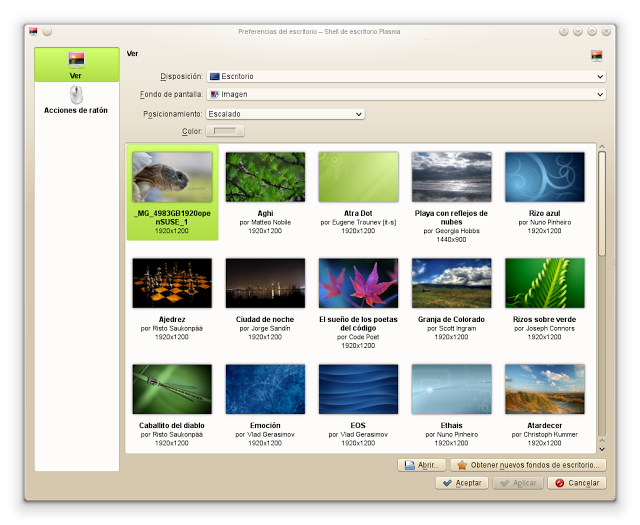Viewport: 640px width, 525px height.
Task: Select the Rizo azul wallpaper
Action: pyautogui.click(x=544, y=177)
